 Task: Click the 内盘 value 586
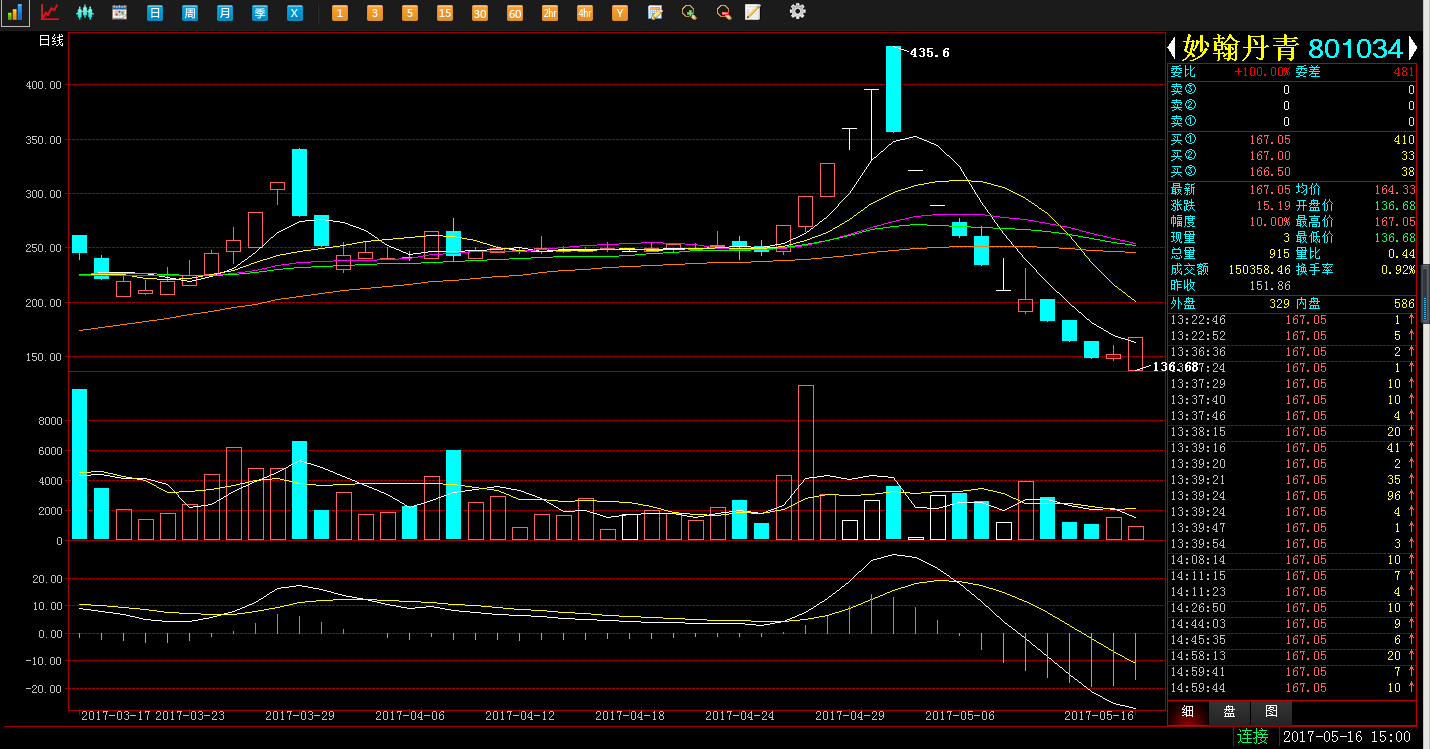pyautogui.click(x=1404, y=302)
